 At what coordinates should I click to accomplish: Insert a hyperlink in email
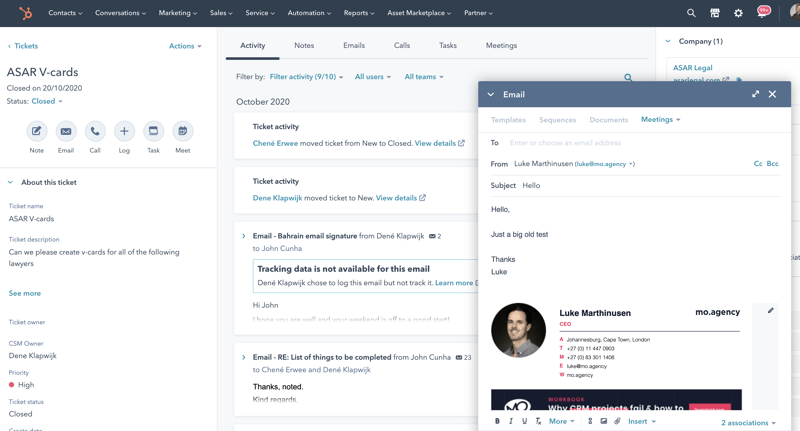coord(590,421)
